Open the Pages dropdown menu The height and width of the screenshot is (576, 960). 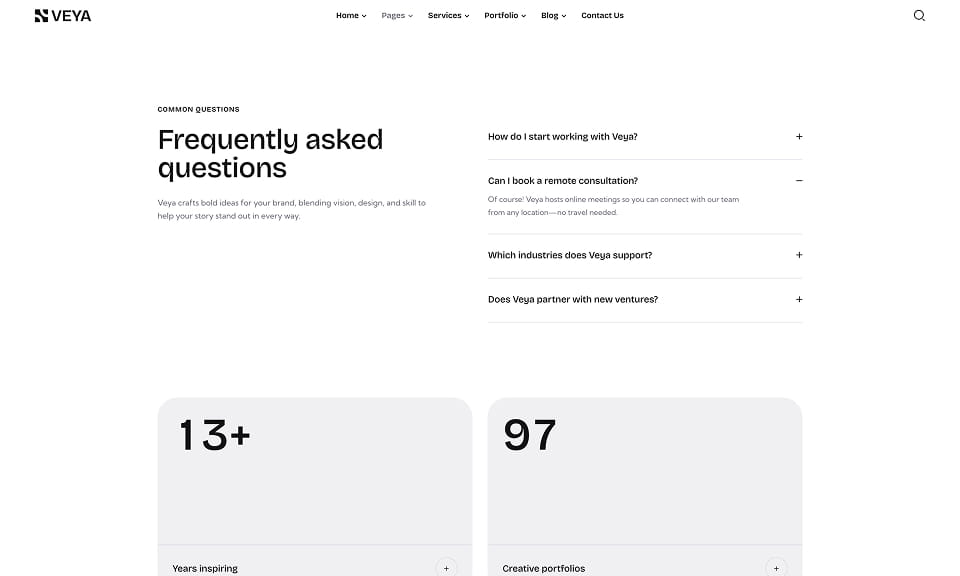(397, 15)
